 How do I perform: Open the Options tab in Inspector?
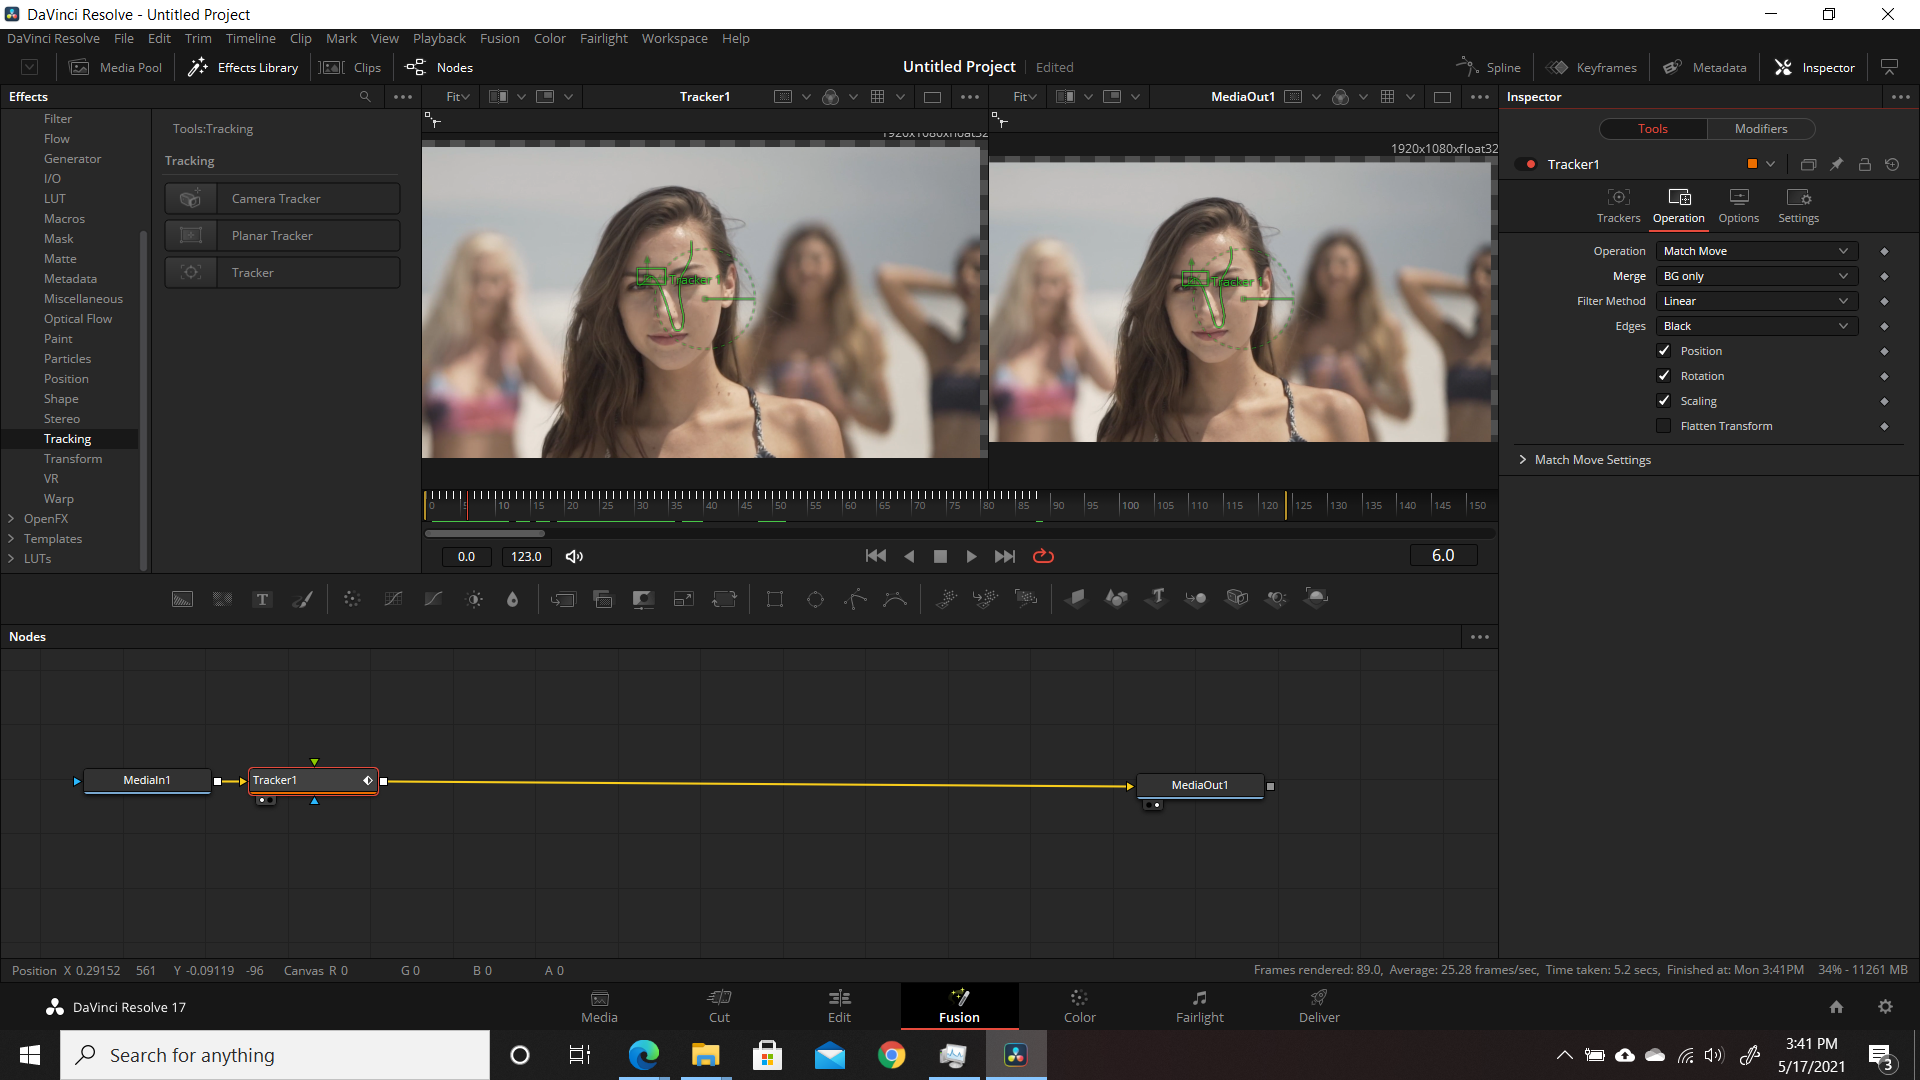[1738, 206]
